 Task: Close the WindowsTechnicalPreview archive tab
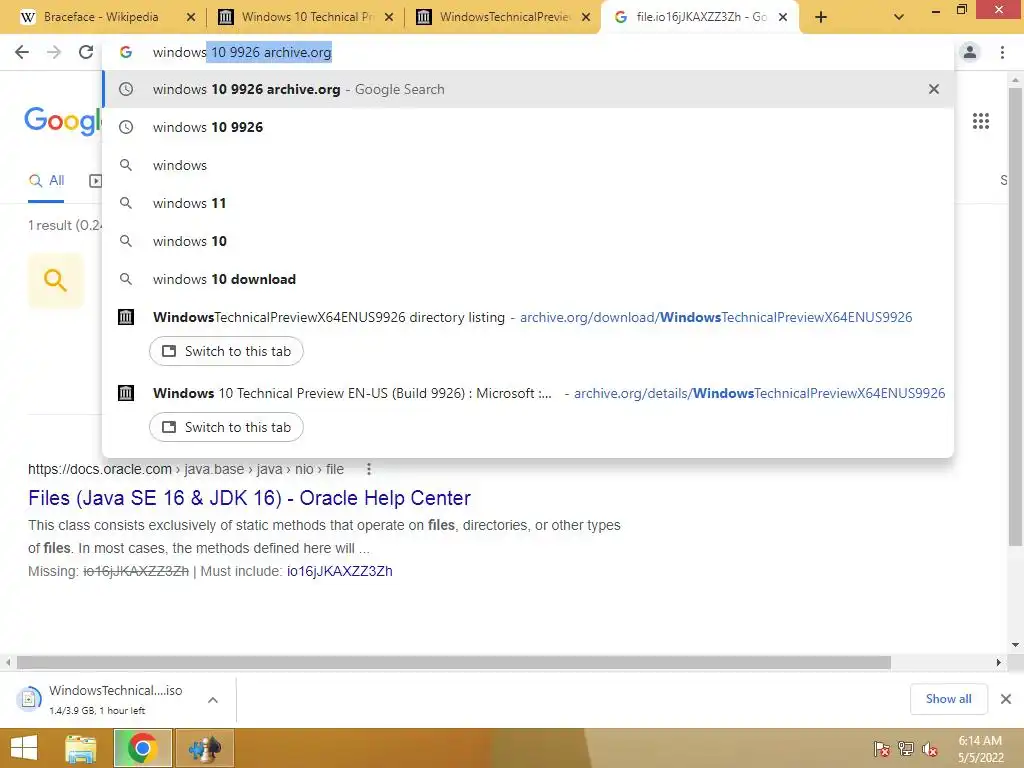point(586,18)
